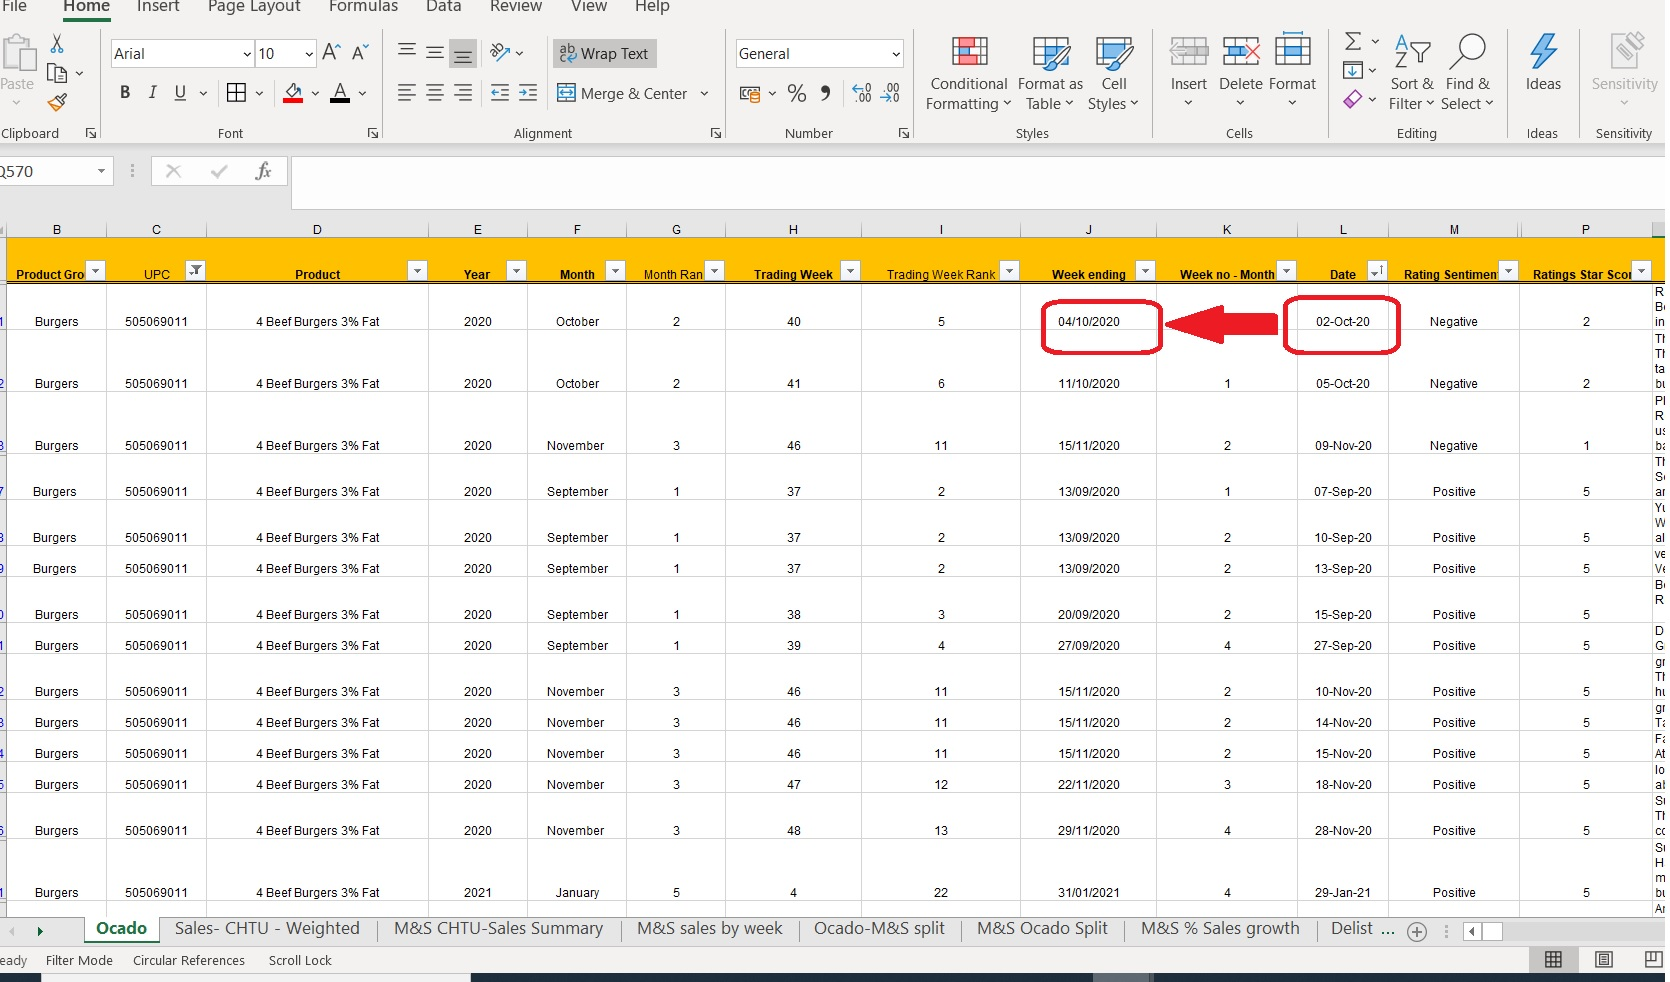Switch to M&S sales by week sheet

(709, 929)
